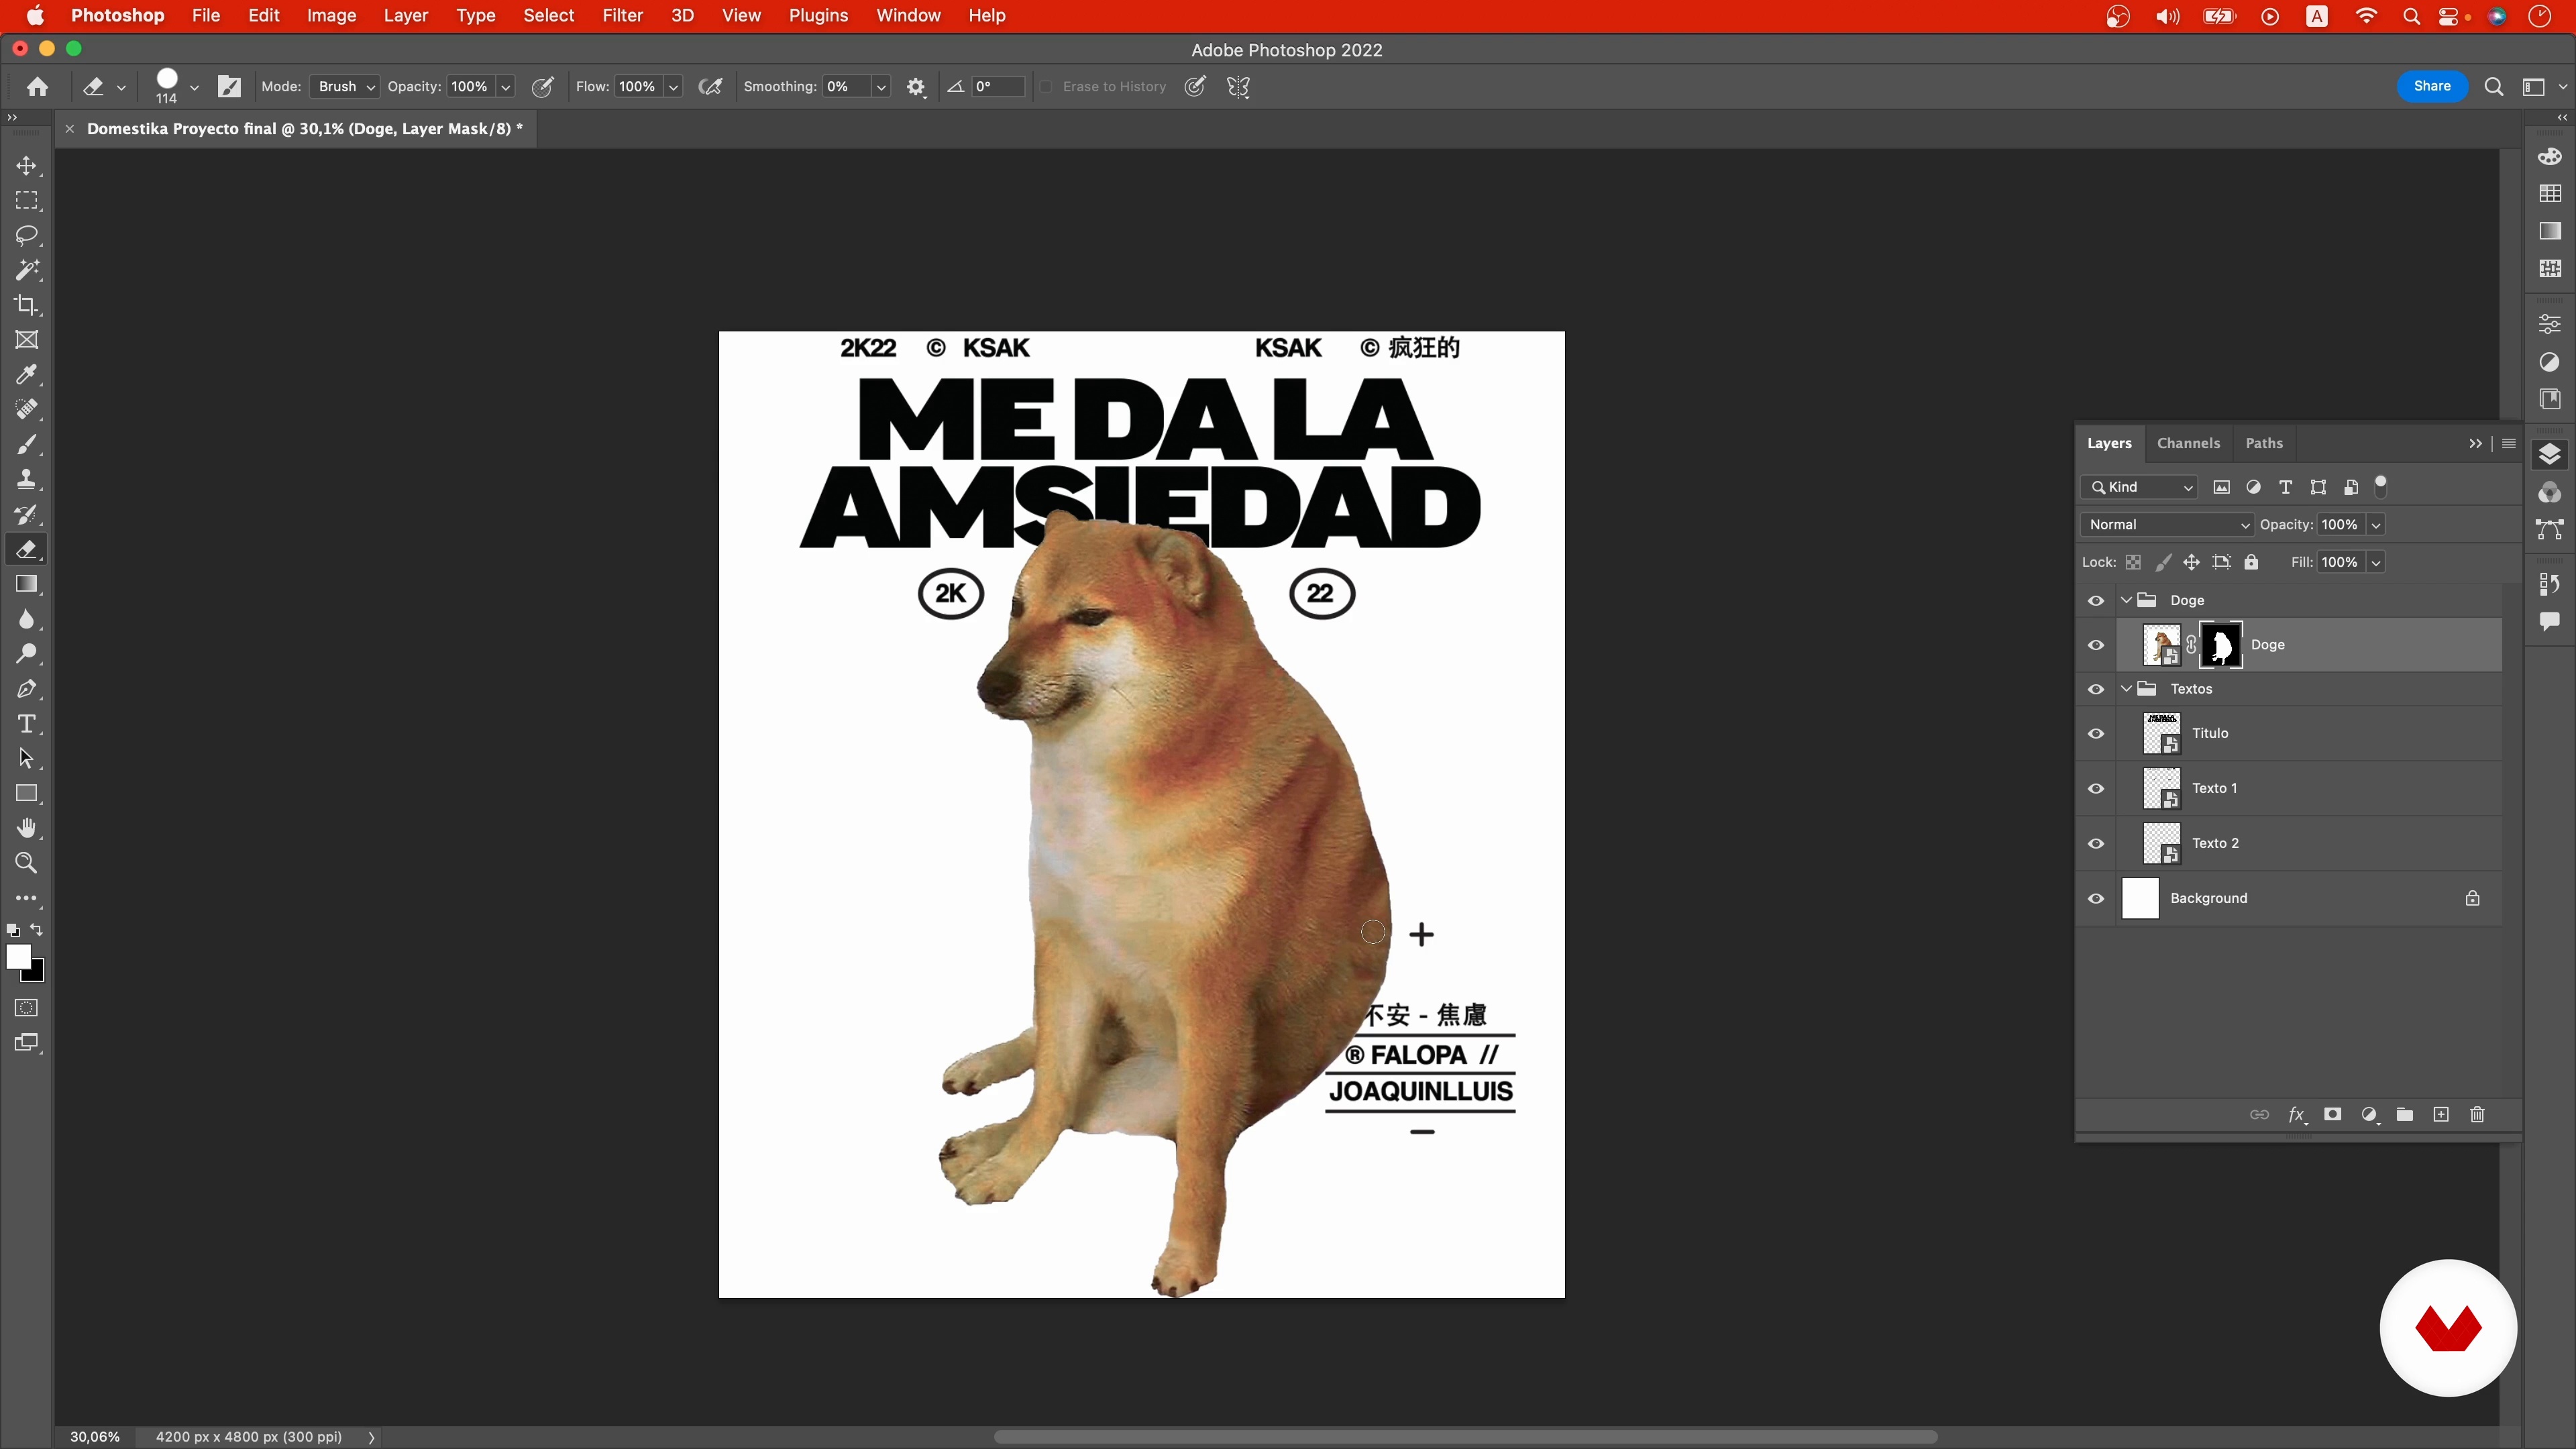Select the Gradient tool
Viewport: 2576px width, 1449px height.
point(27,584)
